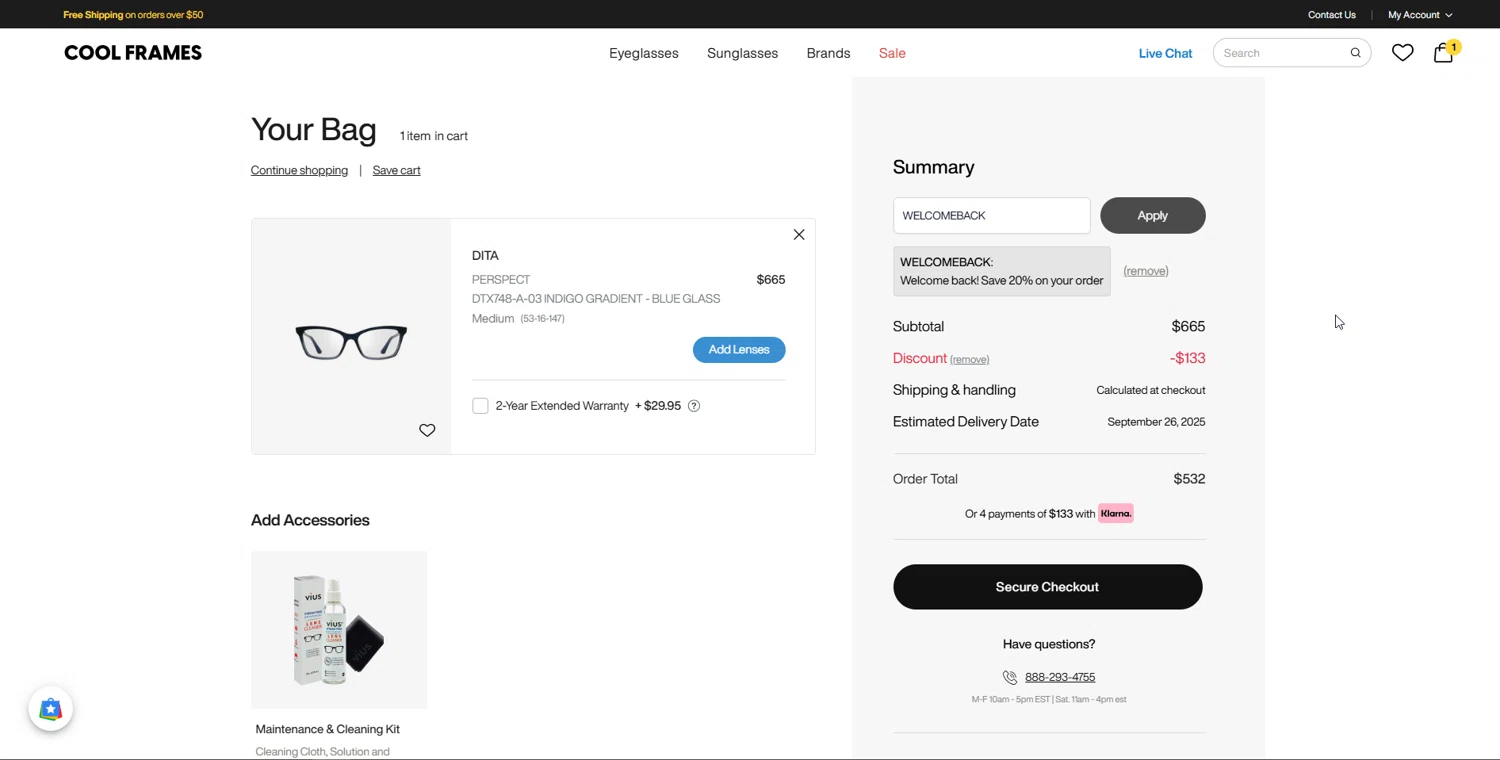The height and width of the screenshot is (760, 1500).
Task: Click the Continue shopping link
Action: tap(299, 170)
